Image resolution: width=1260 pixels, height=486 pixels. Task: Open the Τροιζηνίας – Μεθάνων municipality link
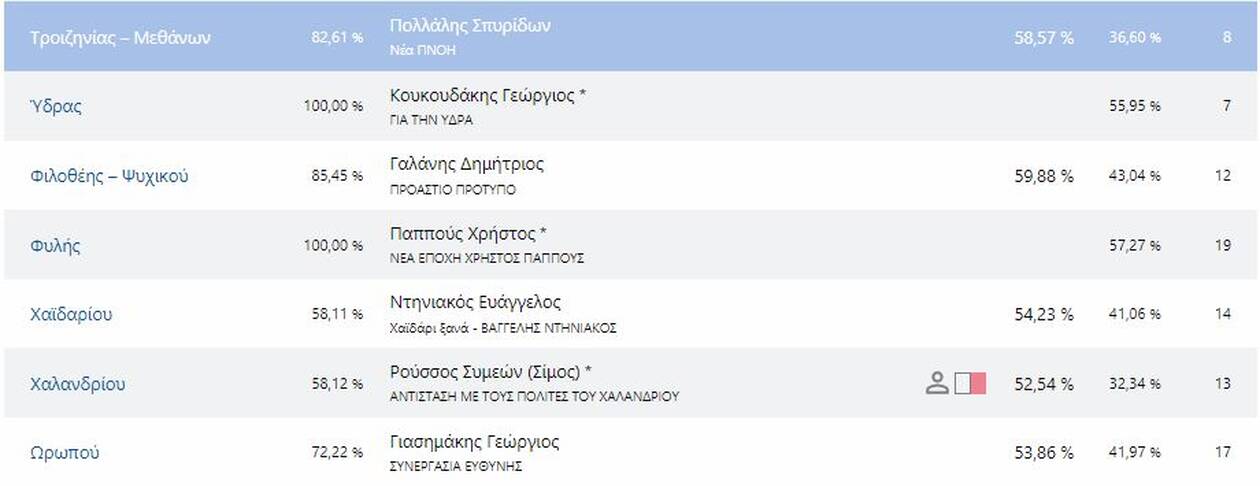[121, 38]
